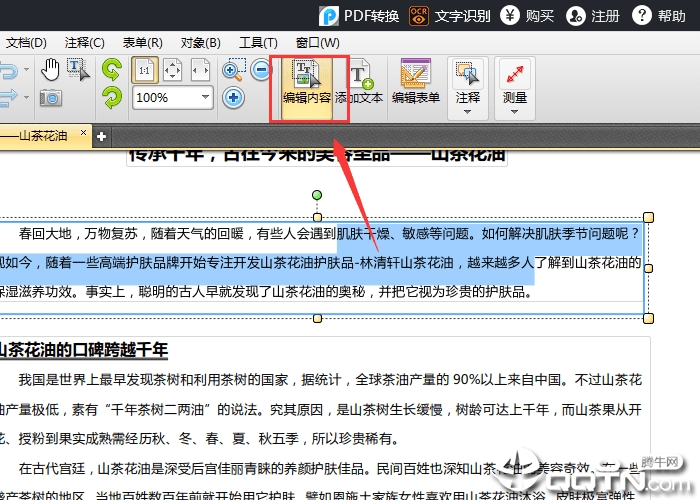Click Fit Page zoom icon
This screenshot has height=500, width=700.
click(x=172, y=70)
